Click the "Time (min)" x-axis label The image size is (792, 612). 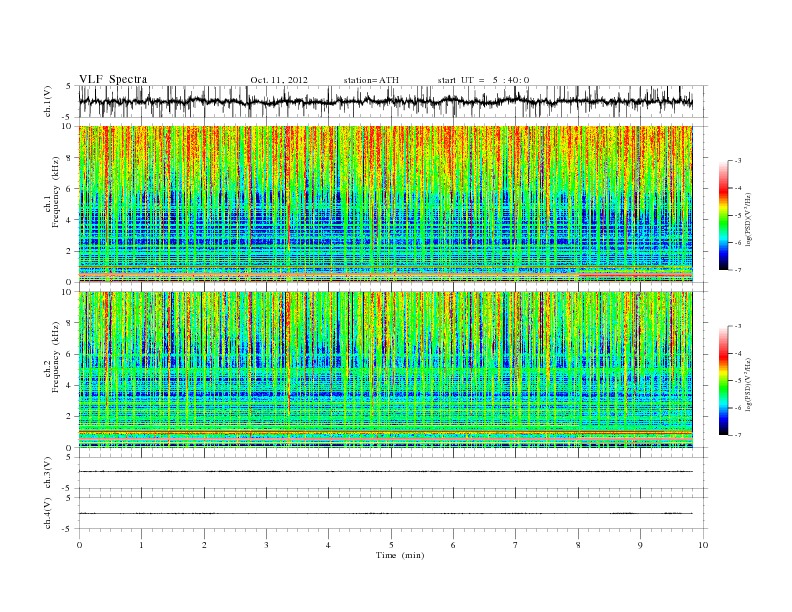(400, 555)
